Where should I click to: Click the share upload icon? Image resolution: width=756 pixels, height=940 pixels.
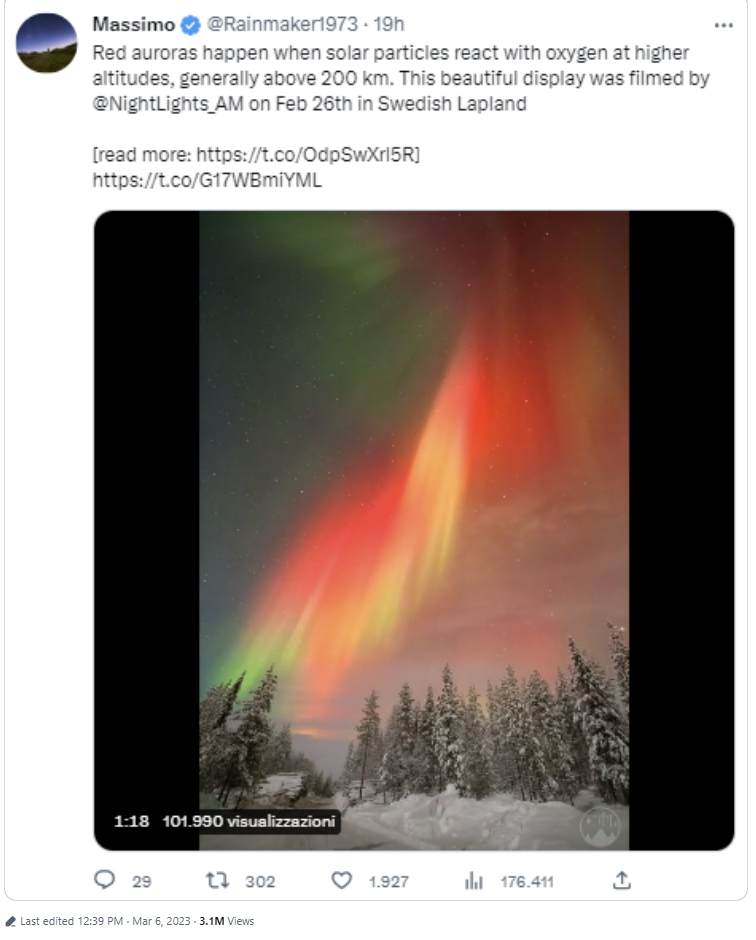click(622, 880)
